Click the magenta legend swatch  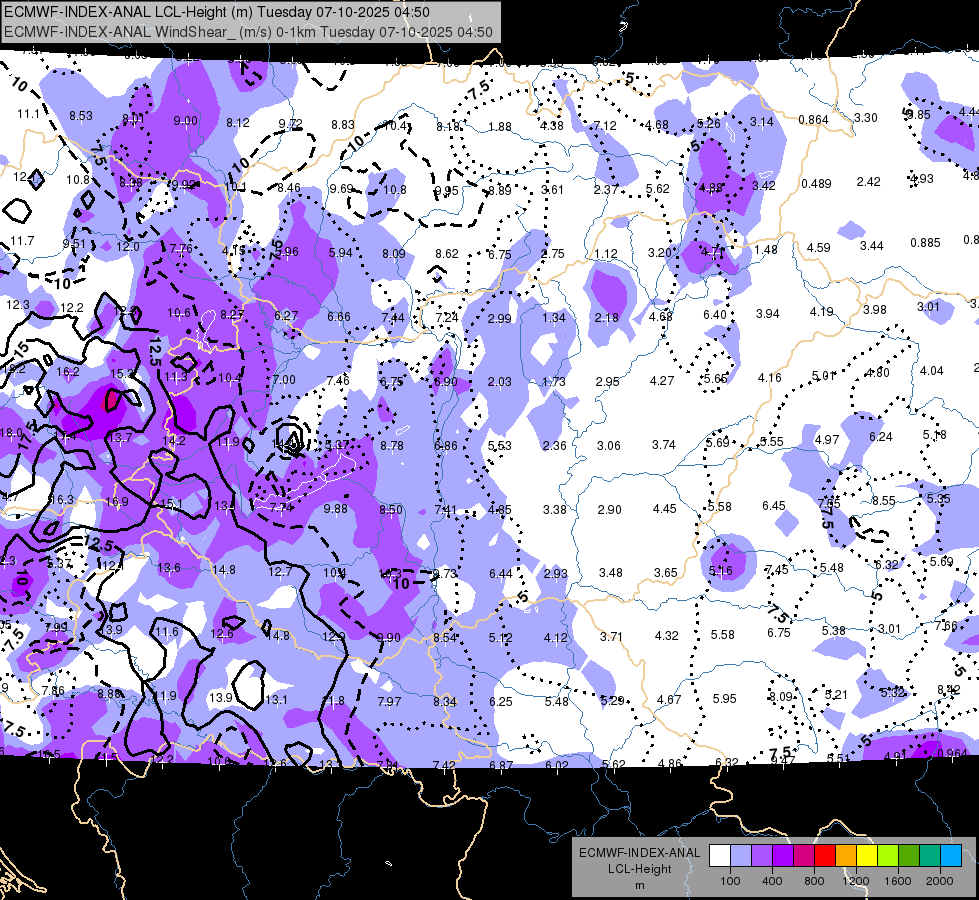tap(804, 856)
